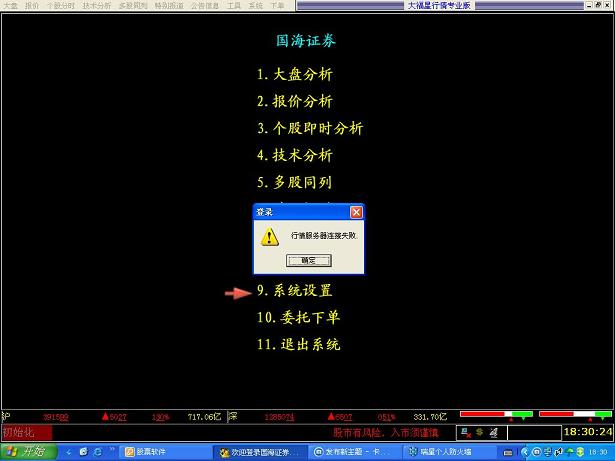Expand hidden system tray icons
This screenshot has width=615, height=461.
525,452
